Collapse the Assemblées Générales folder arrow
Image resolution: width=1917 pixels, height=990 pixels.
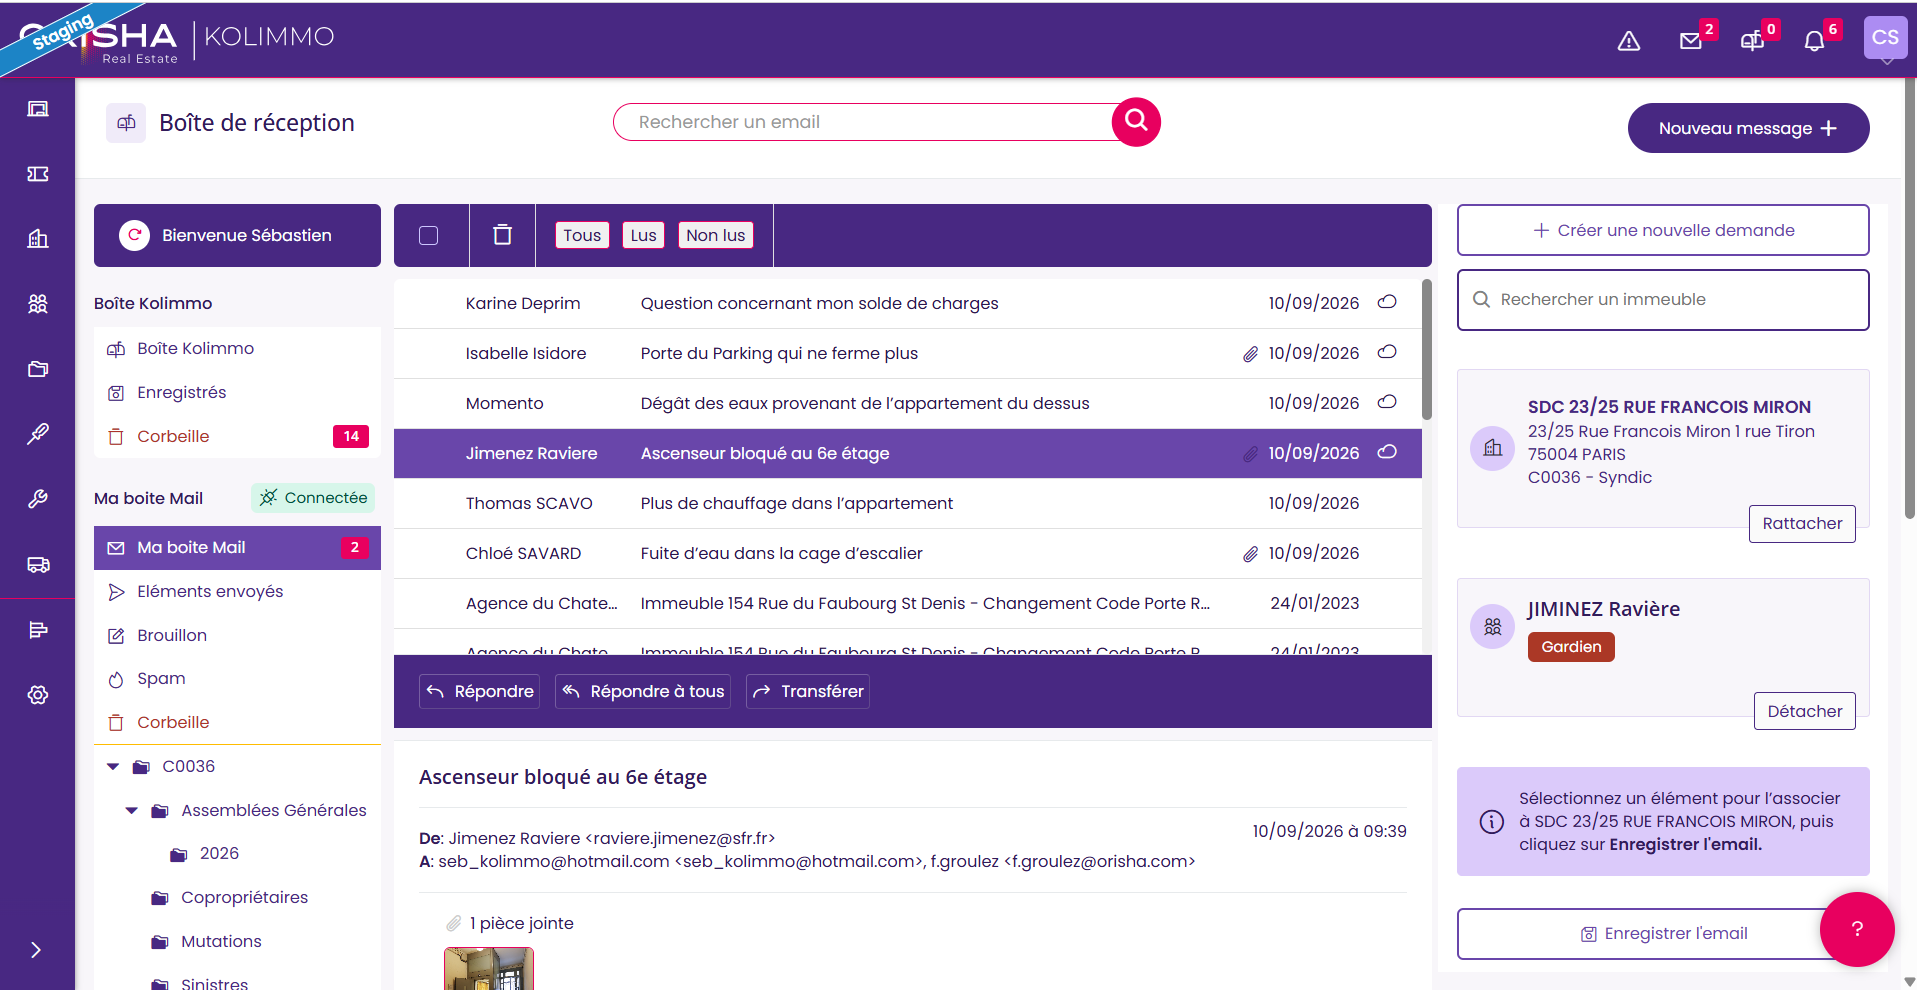click(131, 811)
